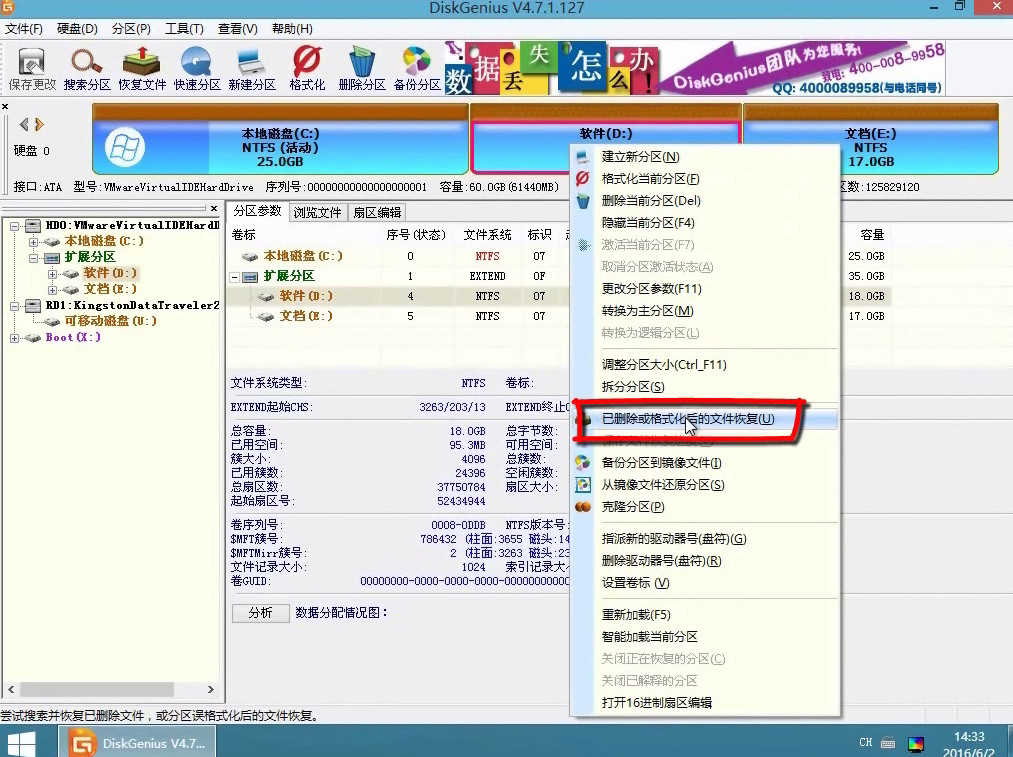Launch the 恢复文件 file recovery tool
The height and width of the screenshot is (757, 1013).
click(x=142, y=68)
